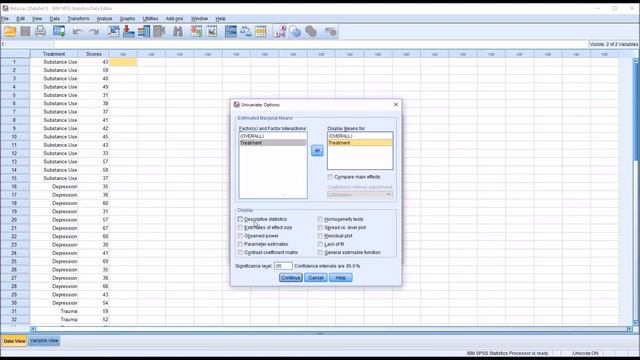
Task: Click the Save file toolbar icon
Action: 25,31
